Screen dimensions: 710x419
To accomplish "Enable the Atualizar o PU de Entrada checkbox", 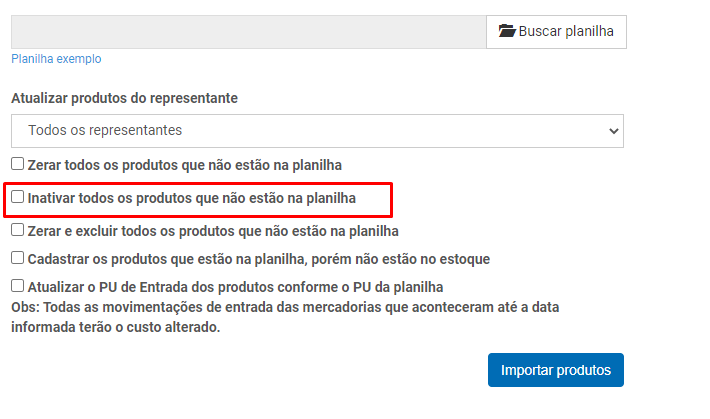I will pos(18,286).
